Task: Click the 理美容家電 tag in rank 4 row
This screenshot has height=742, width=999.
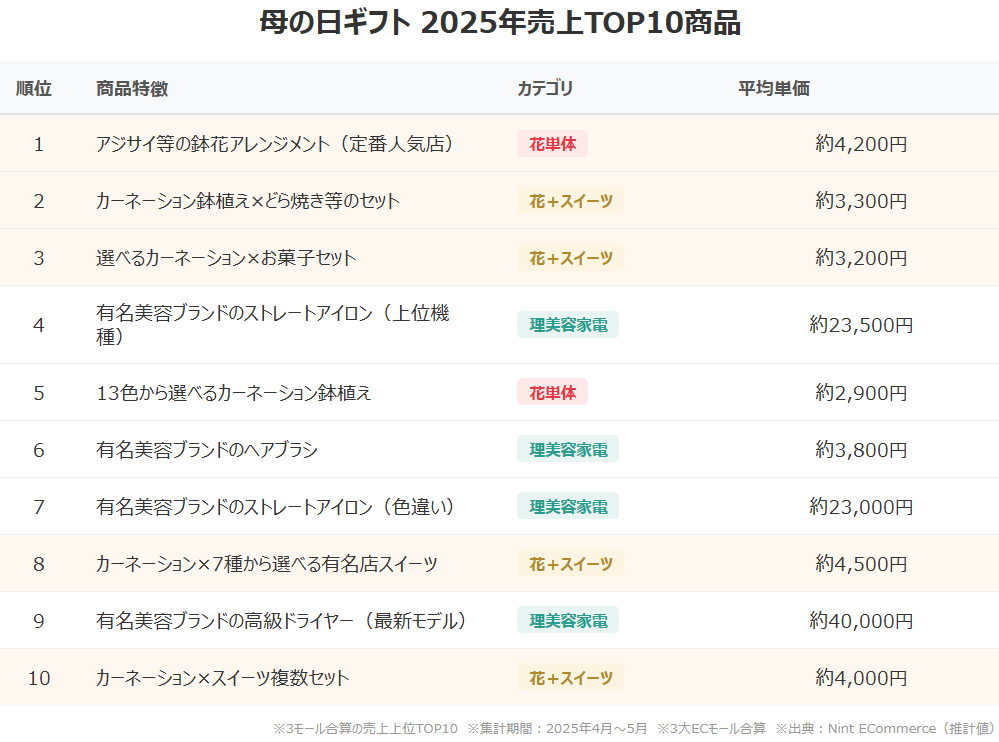Action: (567, 325)
